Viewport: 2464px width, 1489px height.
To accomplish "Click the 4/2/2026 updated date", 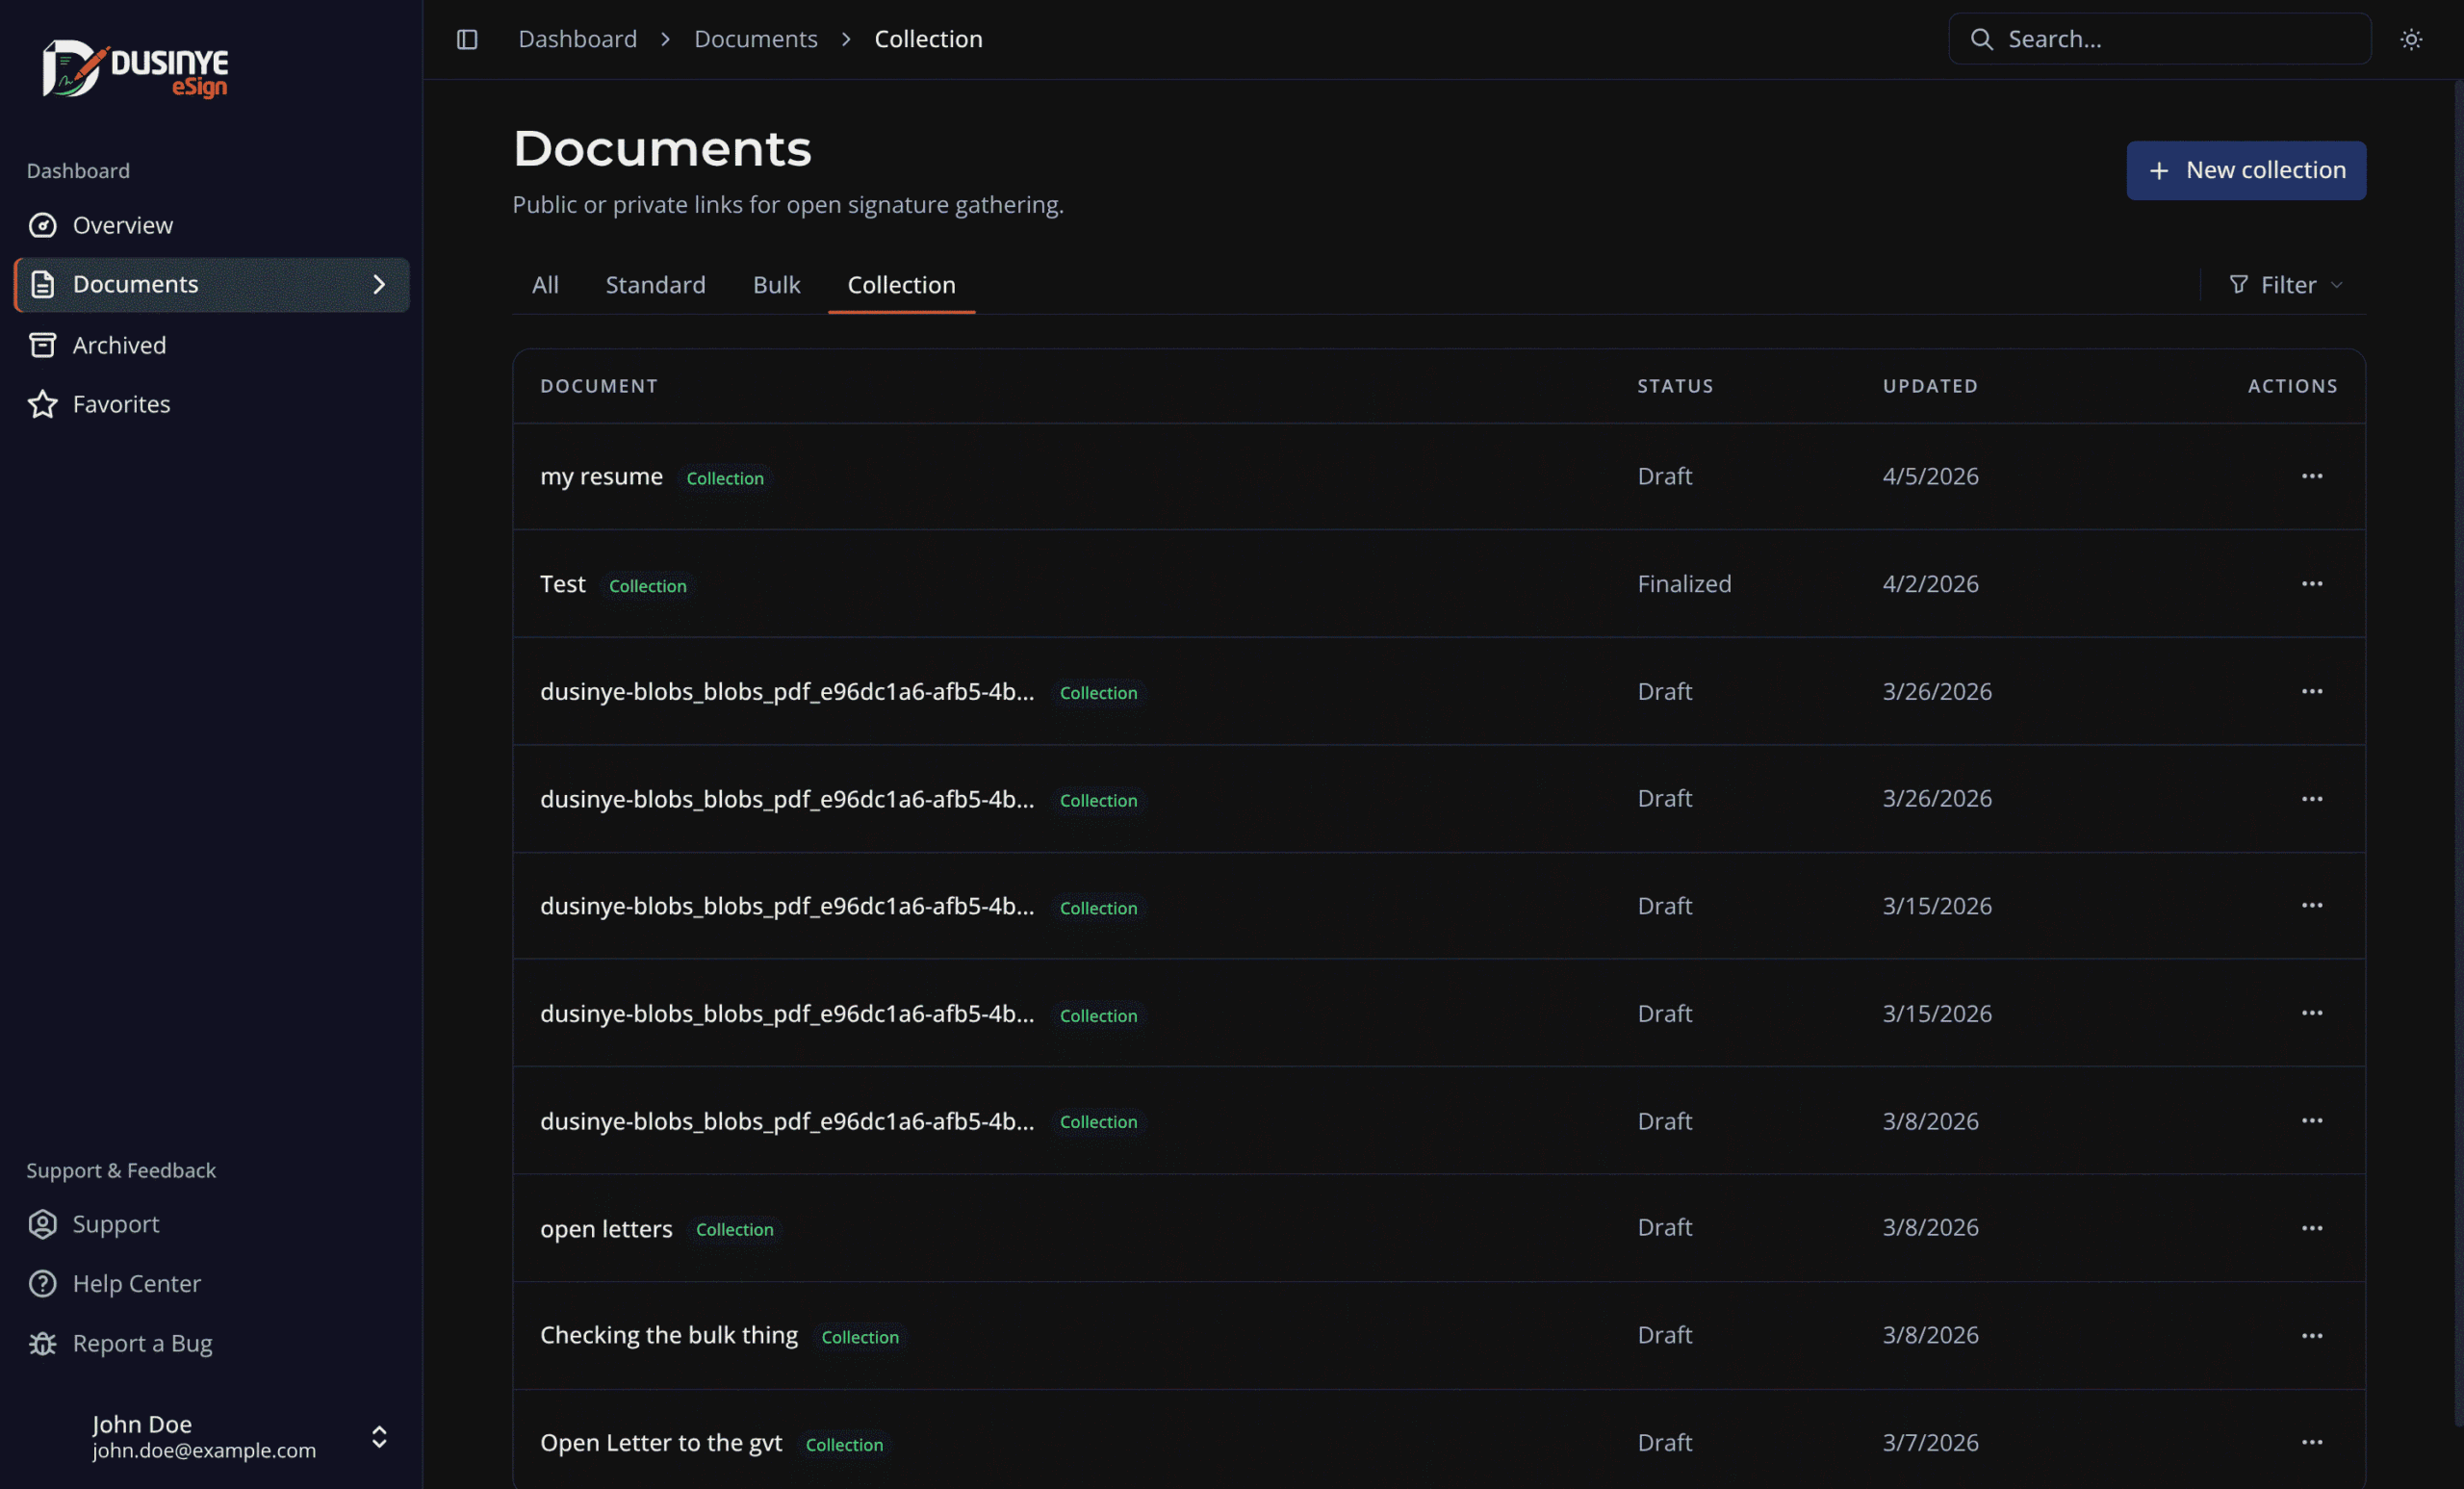I will (x=1930, y=584).
